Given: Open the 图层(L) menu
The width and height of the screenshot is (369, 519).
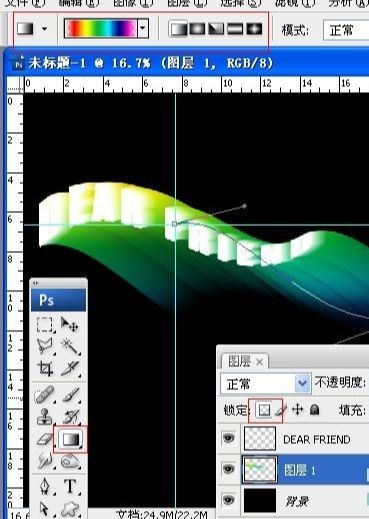Looking at the screenshot, I should tap(187, 3).
